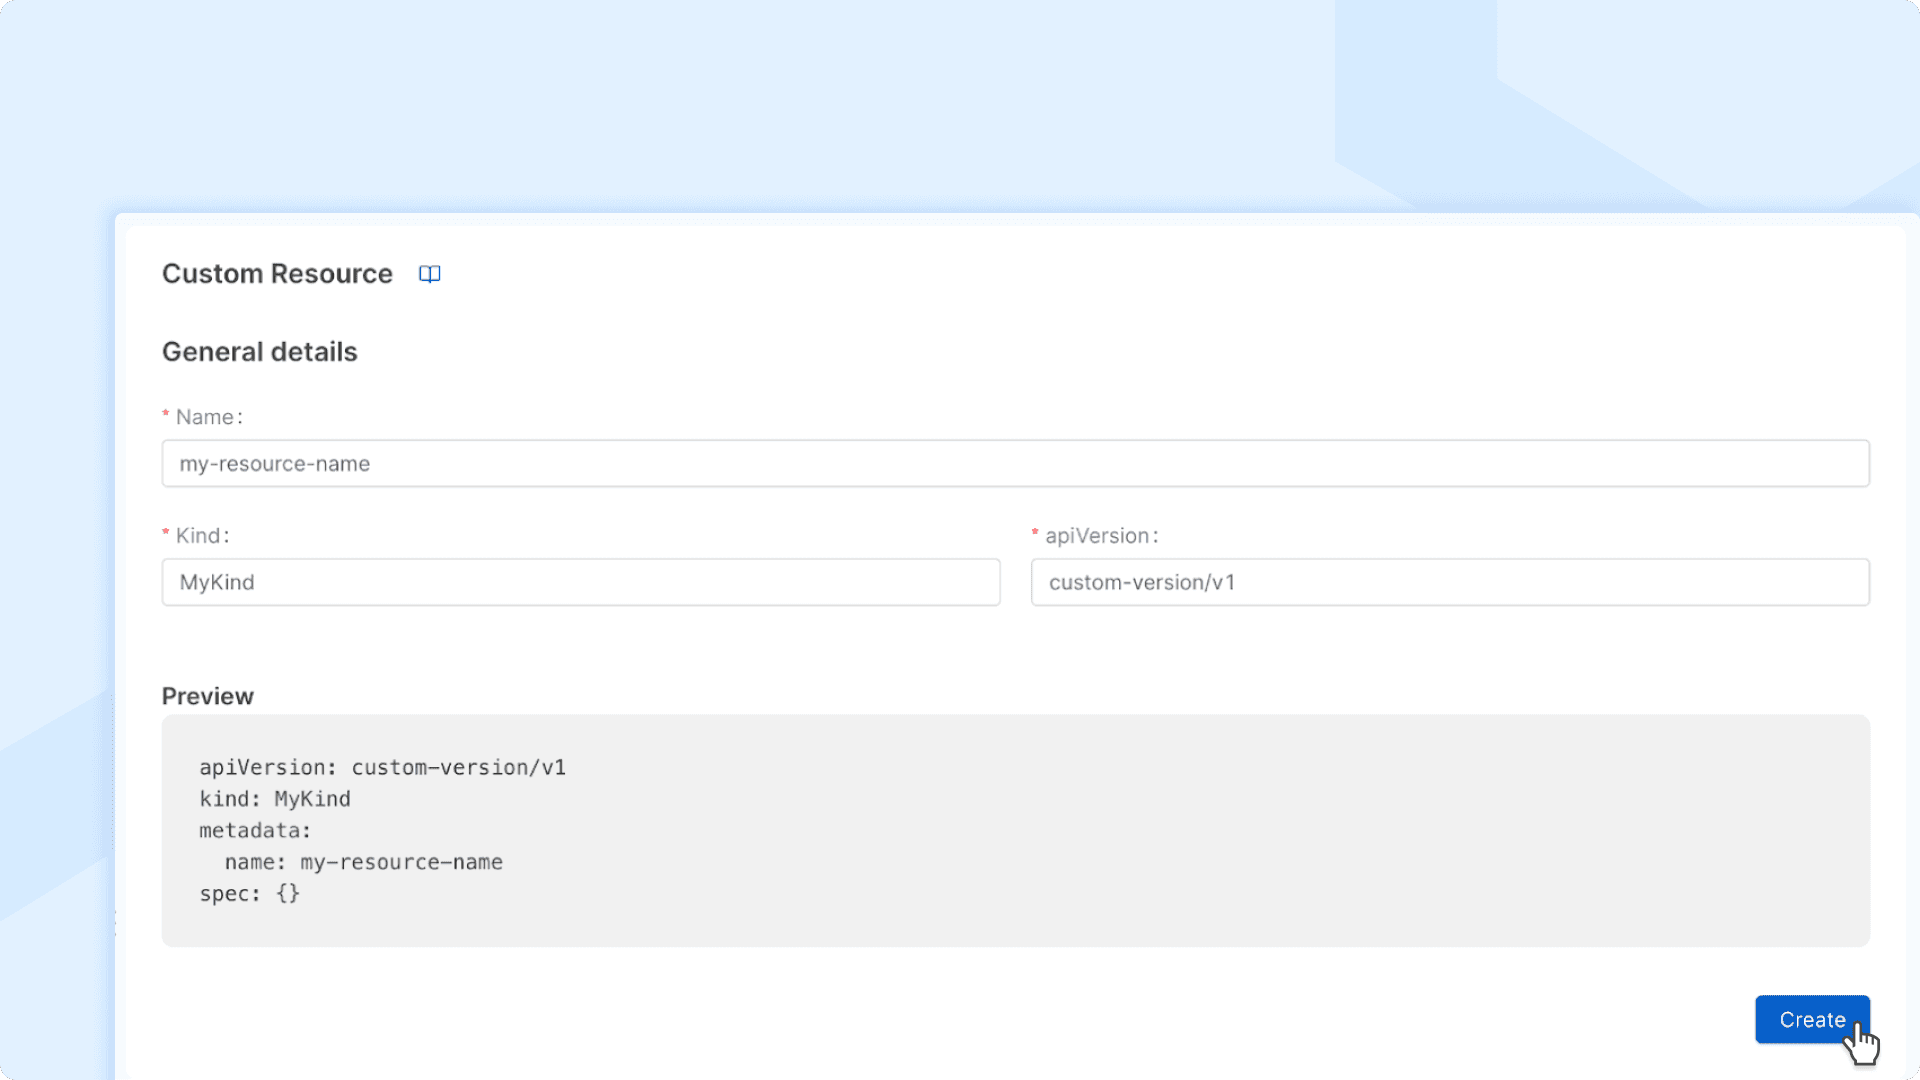
Task: Open the Custom Resource documentation book icon
Action: point(429,274)
